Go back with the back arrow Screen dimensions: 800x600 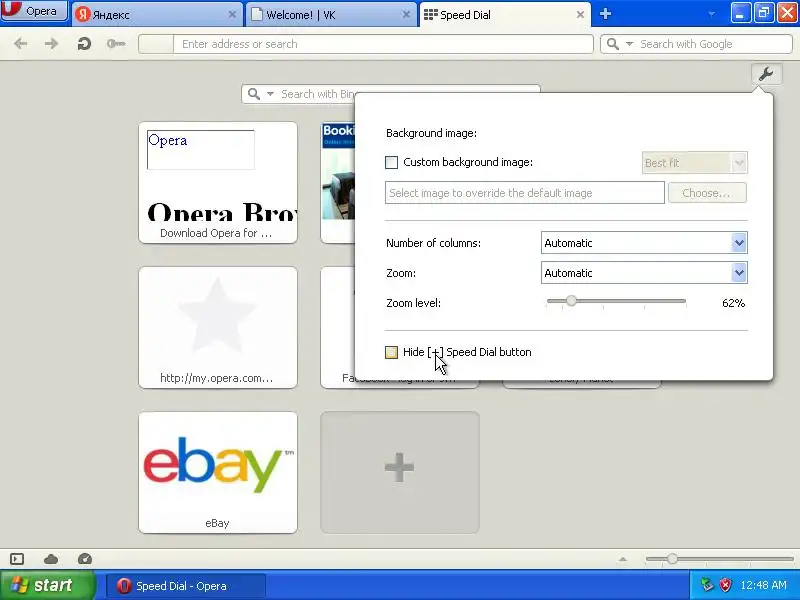click(x=20, y=44)
